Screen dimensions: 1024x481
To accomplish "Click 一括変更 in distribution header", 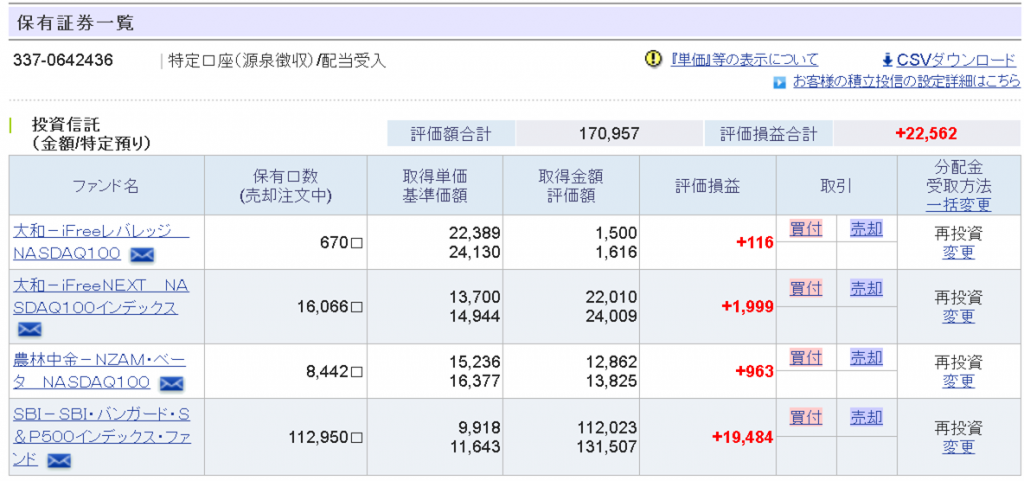I will coord(958,205).
